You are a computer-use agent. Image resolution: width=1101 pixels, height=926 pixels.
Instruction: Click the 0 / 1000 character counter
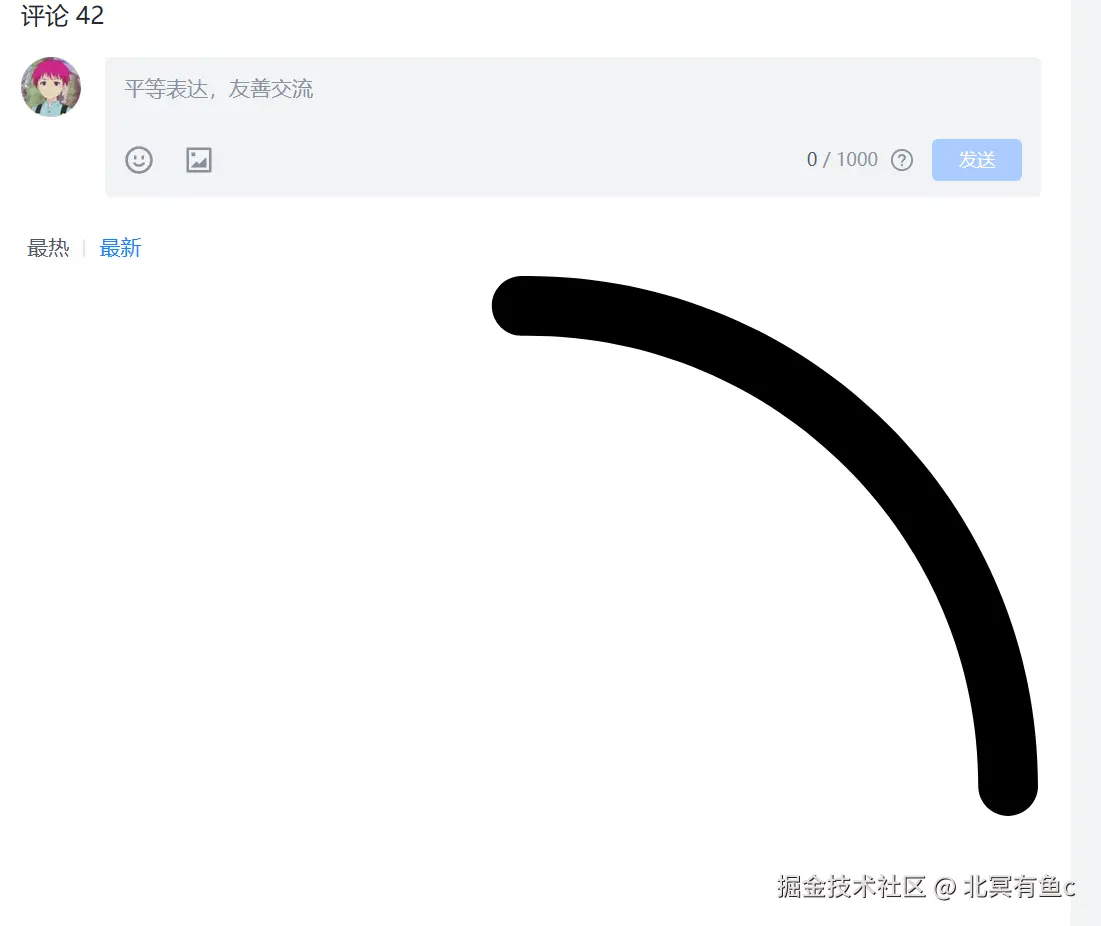coord(840,160)
